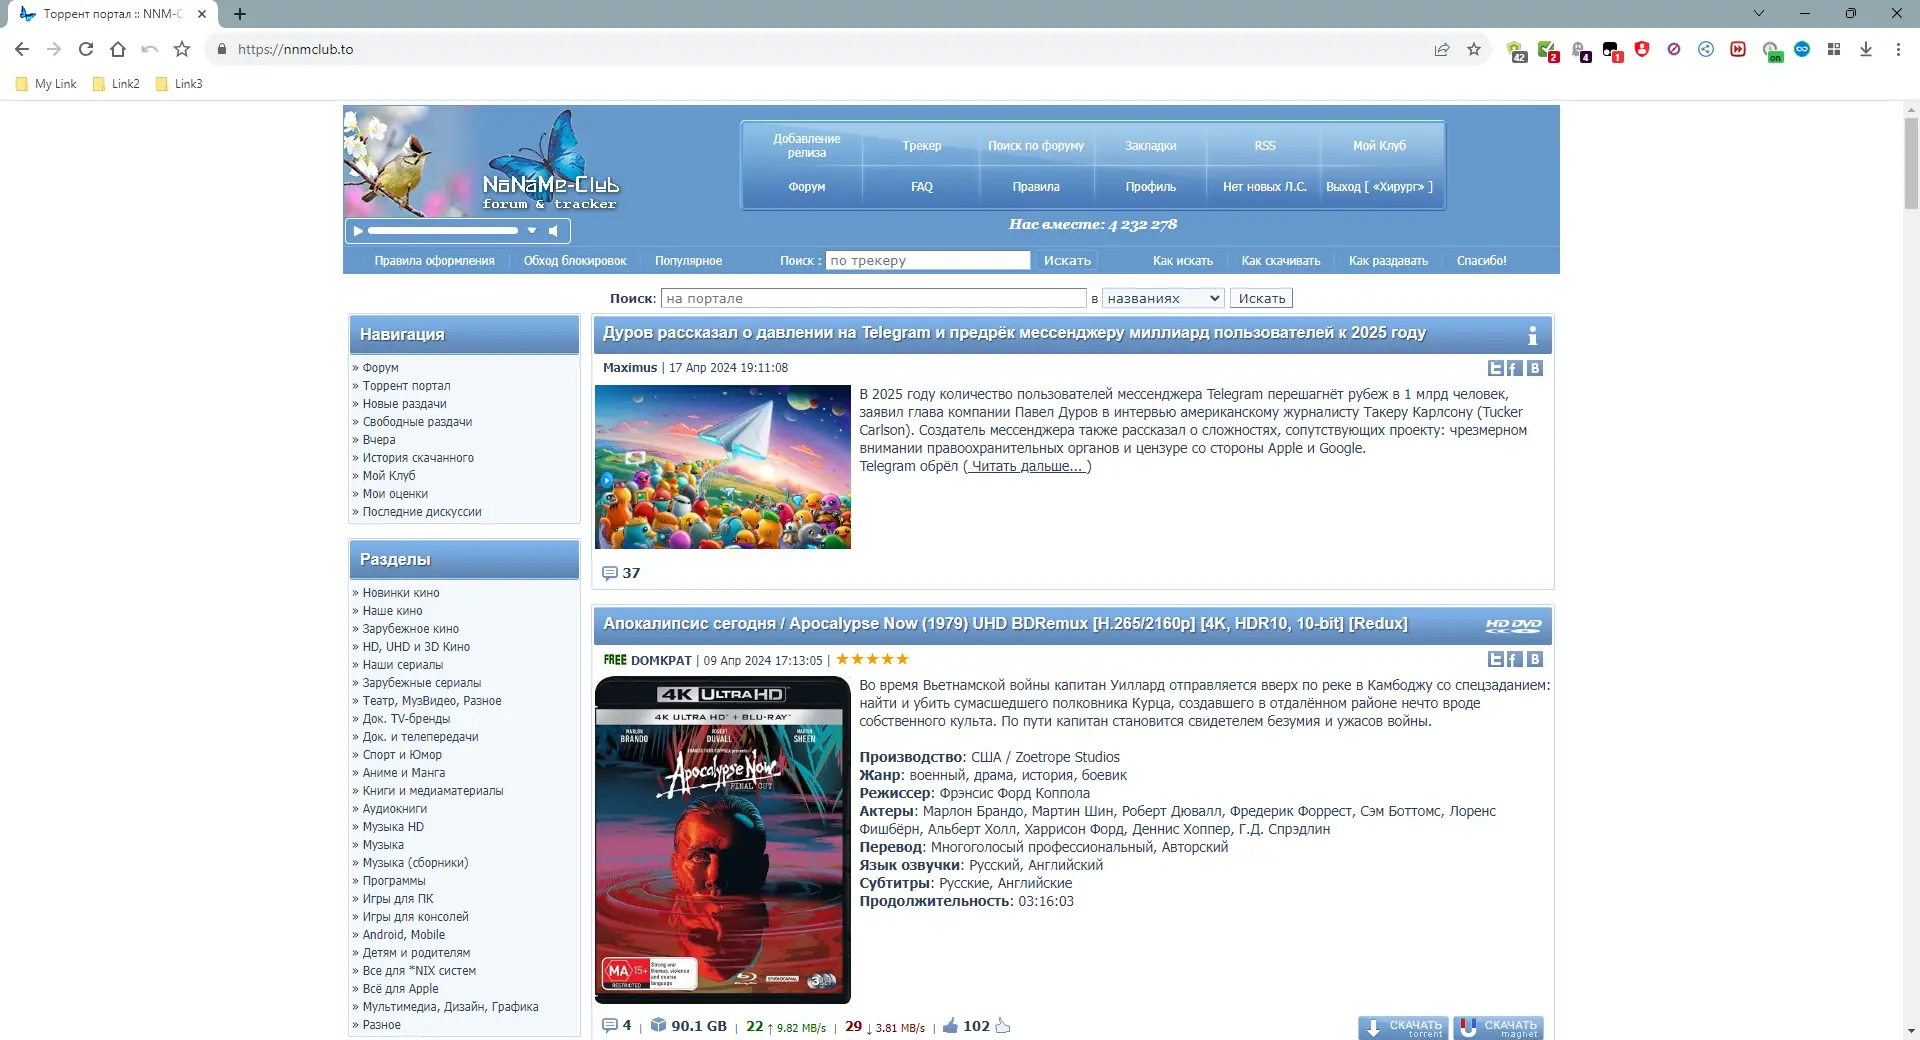Share Durov news via VK icon

(1535, 368)
